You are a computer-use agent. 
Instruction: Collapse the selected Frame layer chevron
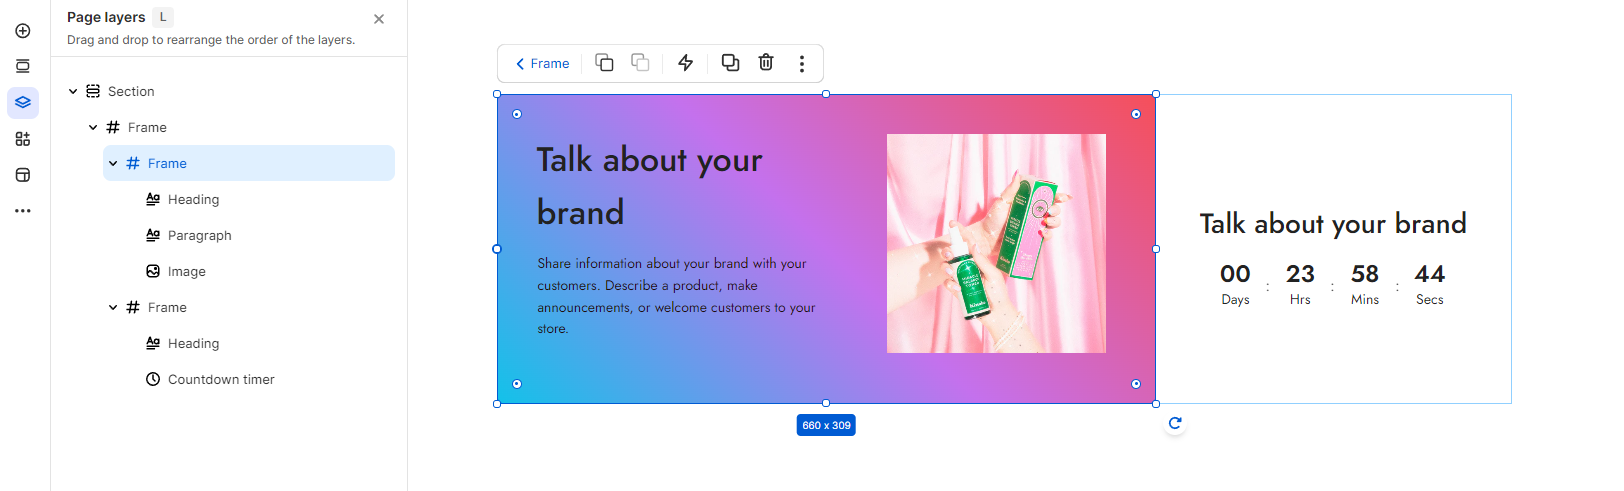[113, 163]
